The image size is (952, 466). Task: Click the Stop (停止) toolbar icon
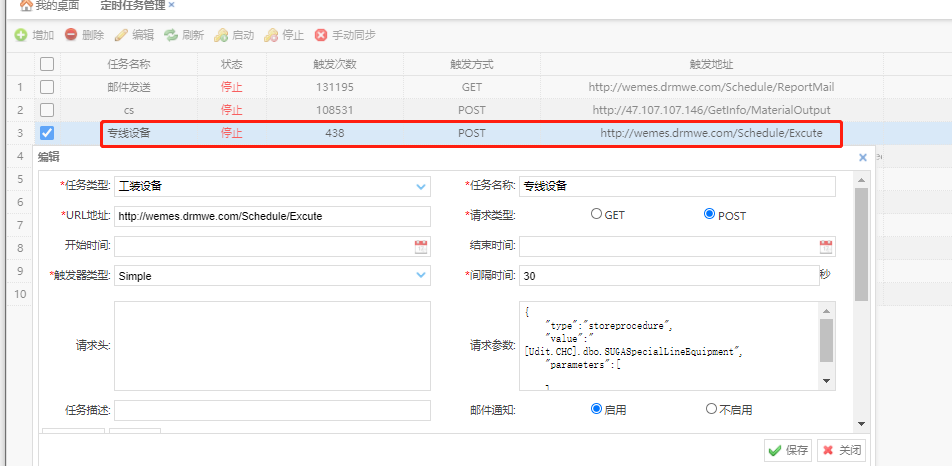[x=271, y=35]
